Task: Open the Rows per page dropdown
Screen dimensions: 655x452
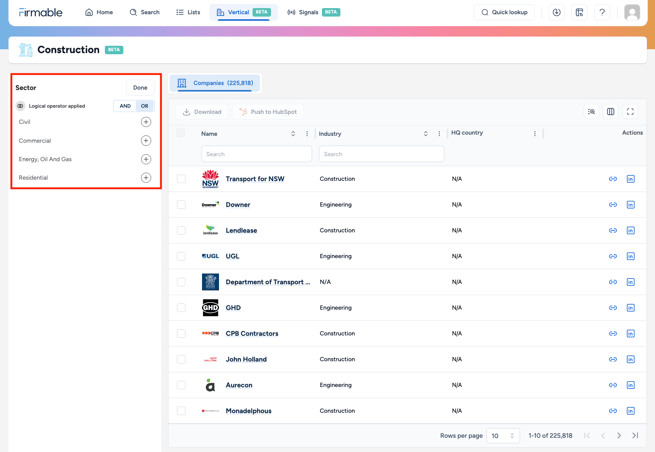Action: (503, 436)
